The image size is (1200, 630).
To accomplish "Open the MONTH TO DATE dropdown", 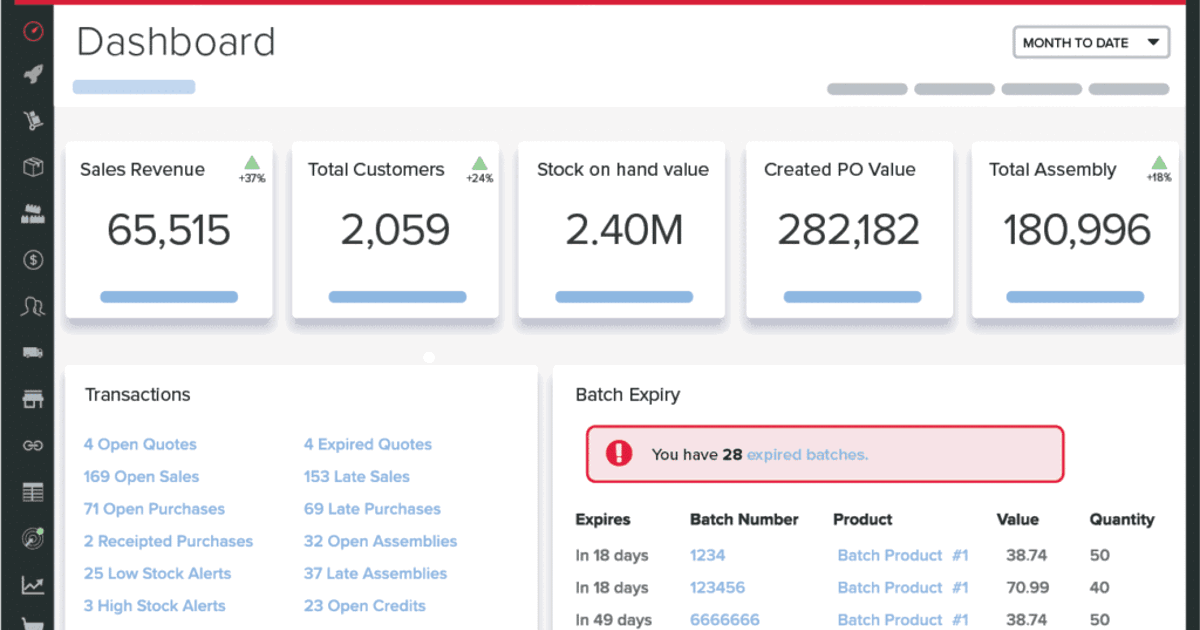I will [x=1090, y=42].
